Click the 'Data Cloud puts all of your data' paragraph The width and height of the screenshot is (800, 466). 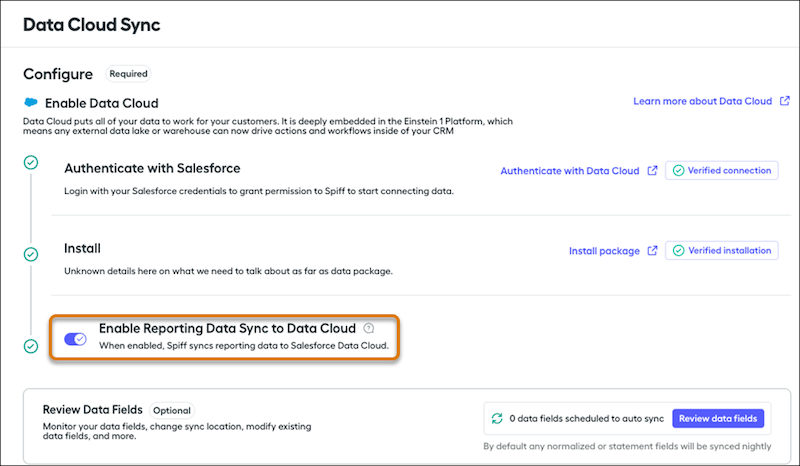pos(268,126)
